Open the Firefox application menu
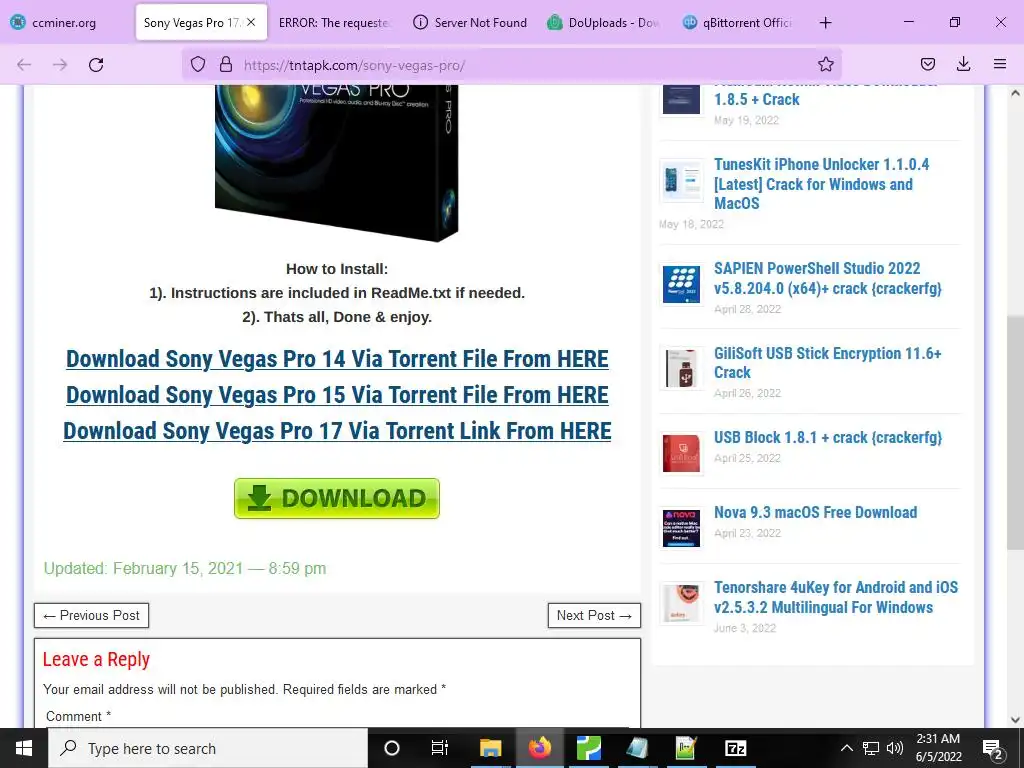This screenshot has width=1024, height=768. tap(1000, 64)
